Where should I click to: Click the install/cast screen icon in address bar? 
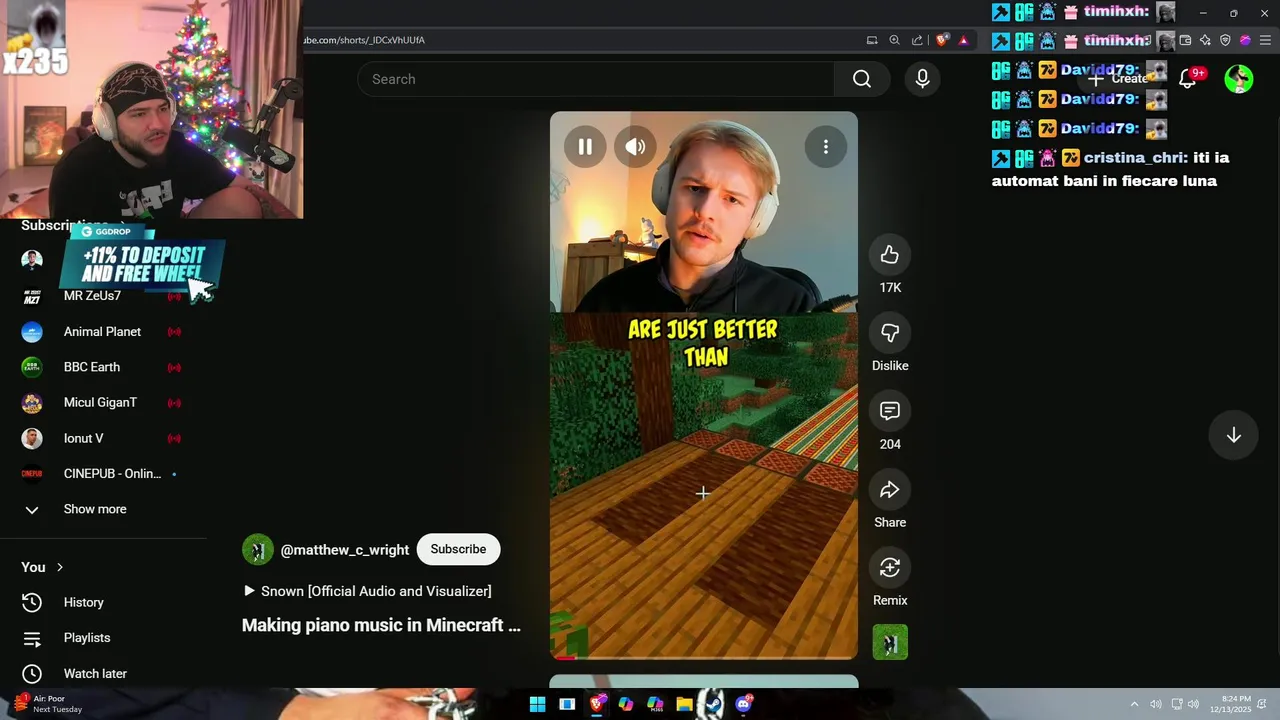[872, 40]
